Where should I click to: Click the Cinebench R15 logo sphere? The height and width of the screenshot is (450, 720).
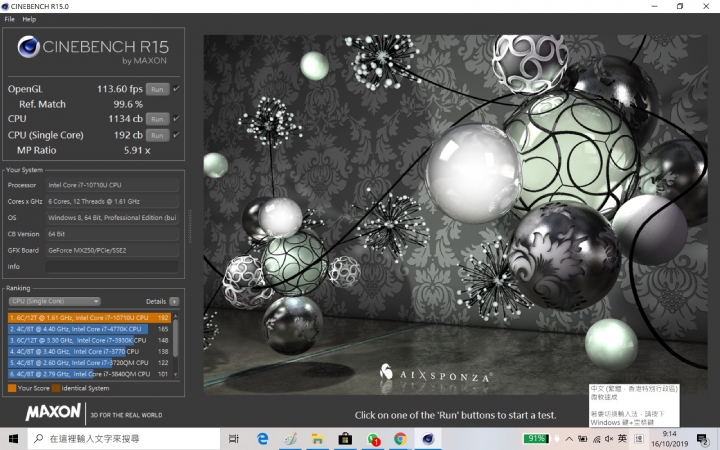click(x=28, y=47)
